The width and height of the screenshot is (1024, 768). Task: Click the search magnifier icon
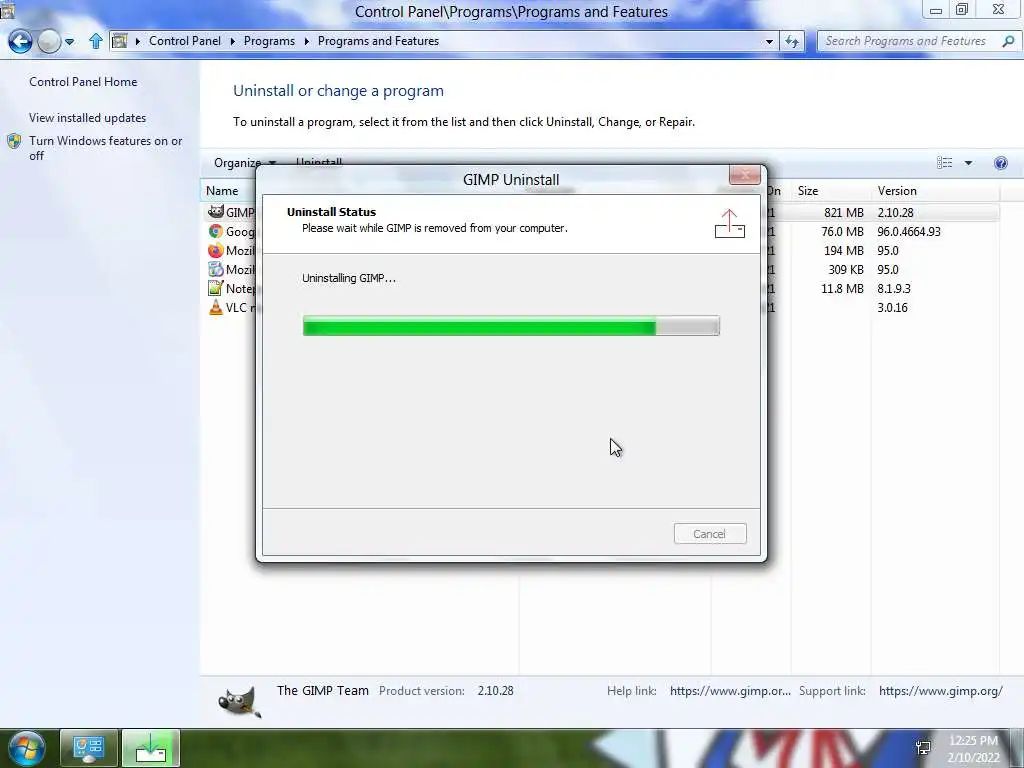pos(1008,41)
